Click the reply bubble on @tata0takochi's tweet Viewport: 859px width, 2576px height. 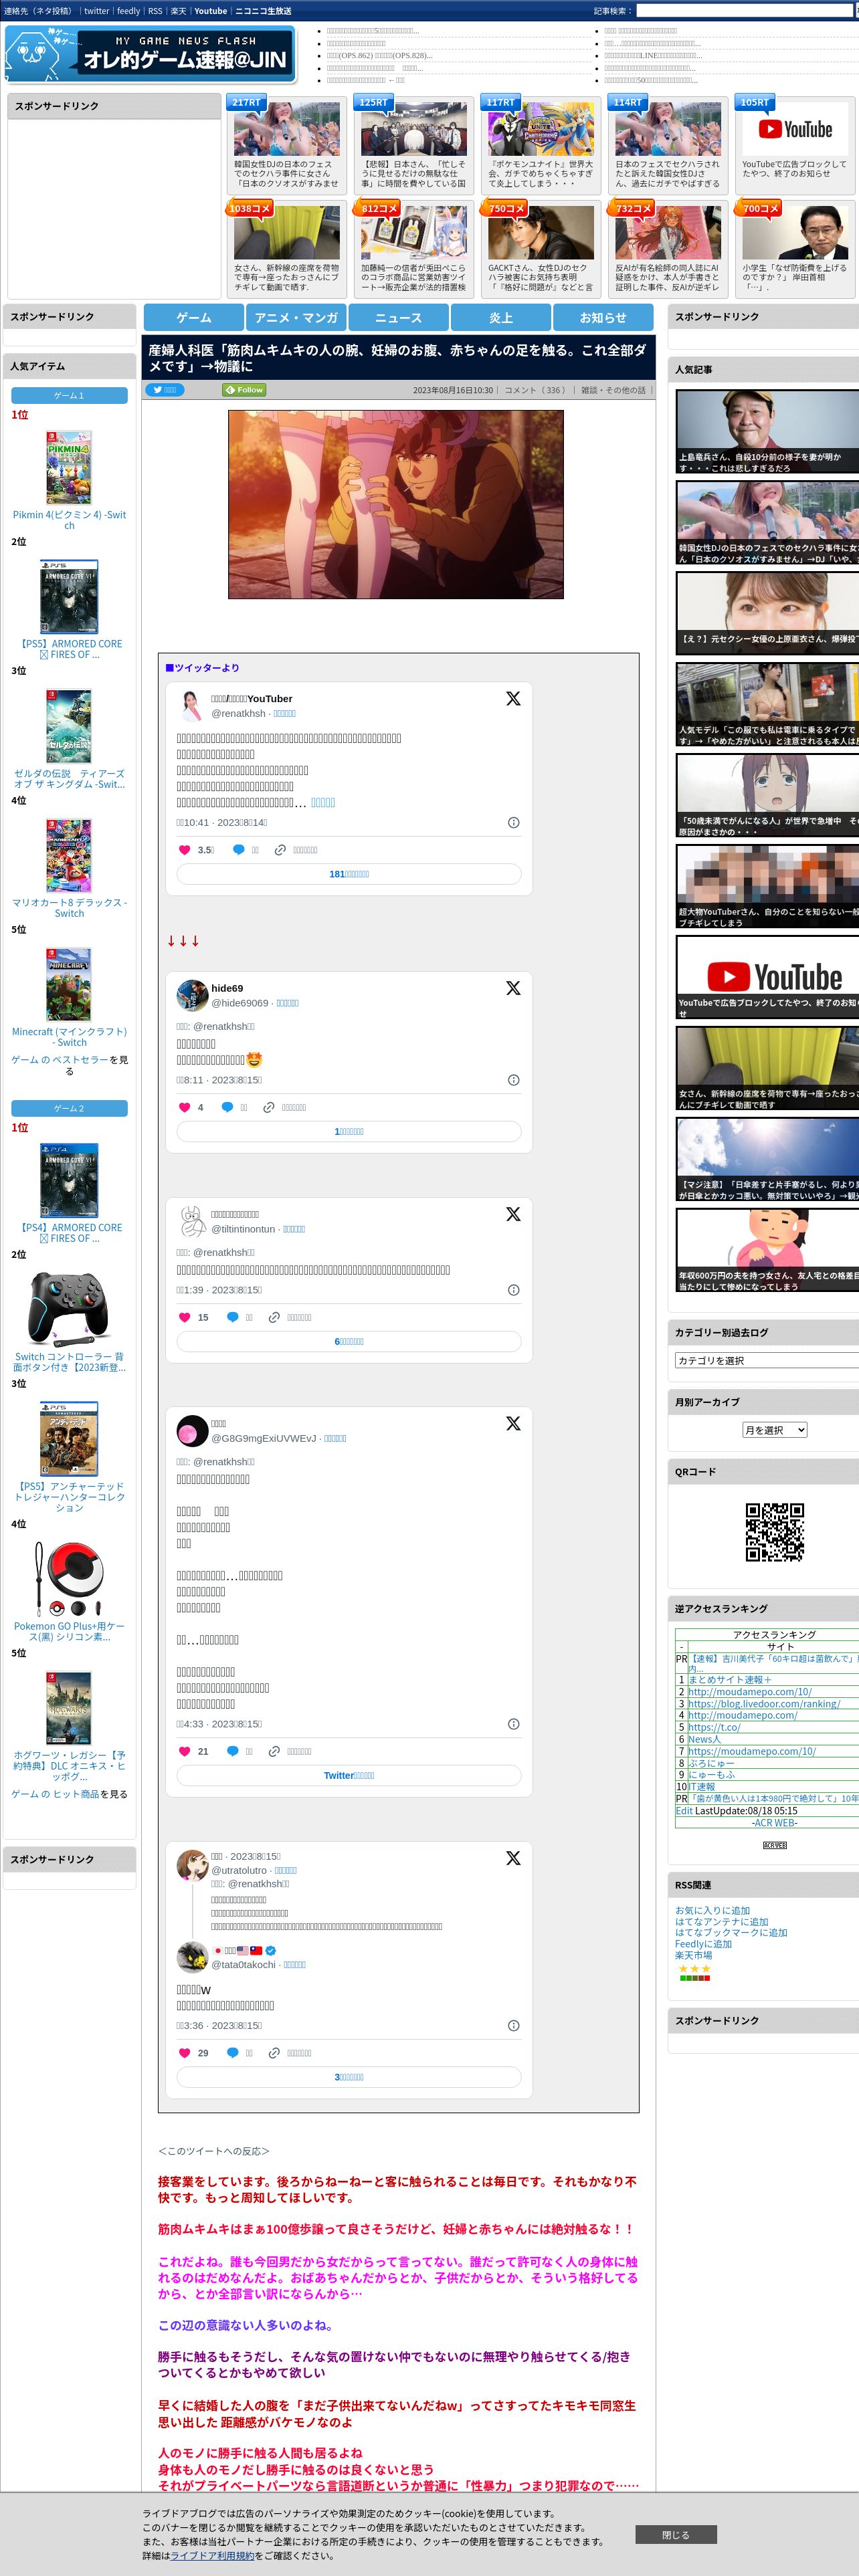click(x=232, y=2053)
